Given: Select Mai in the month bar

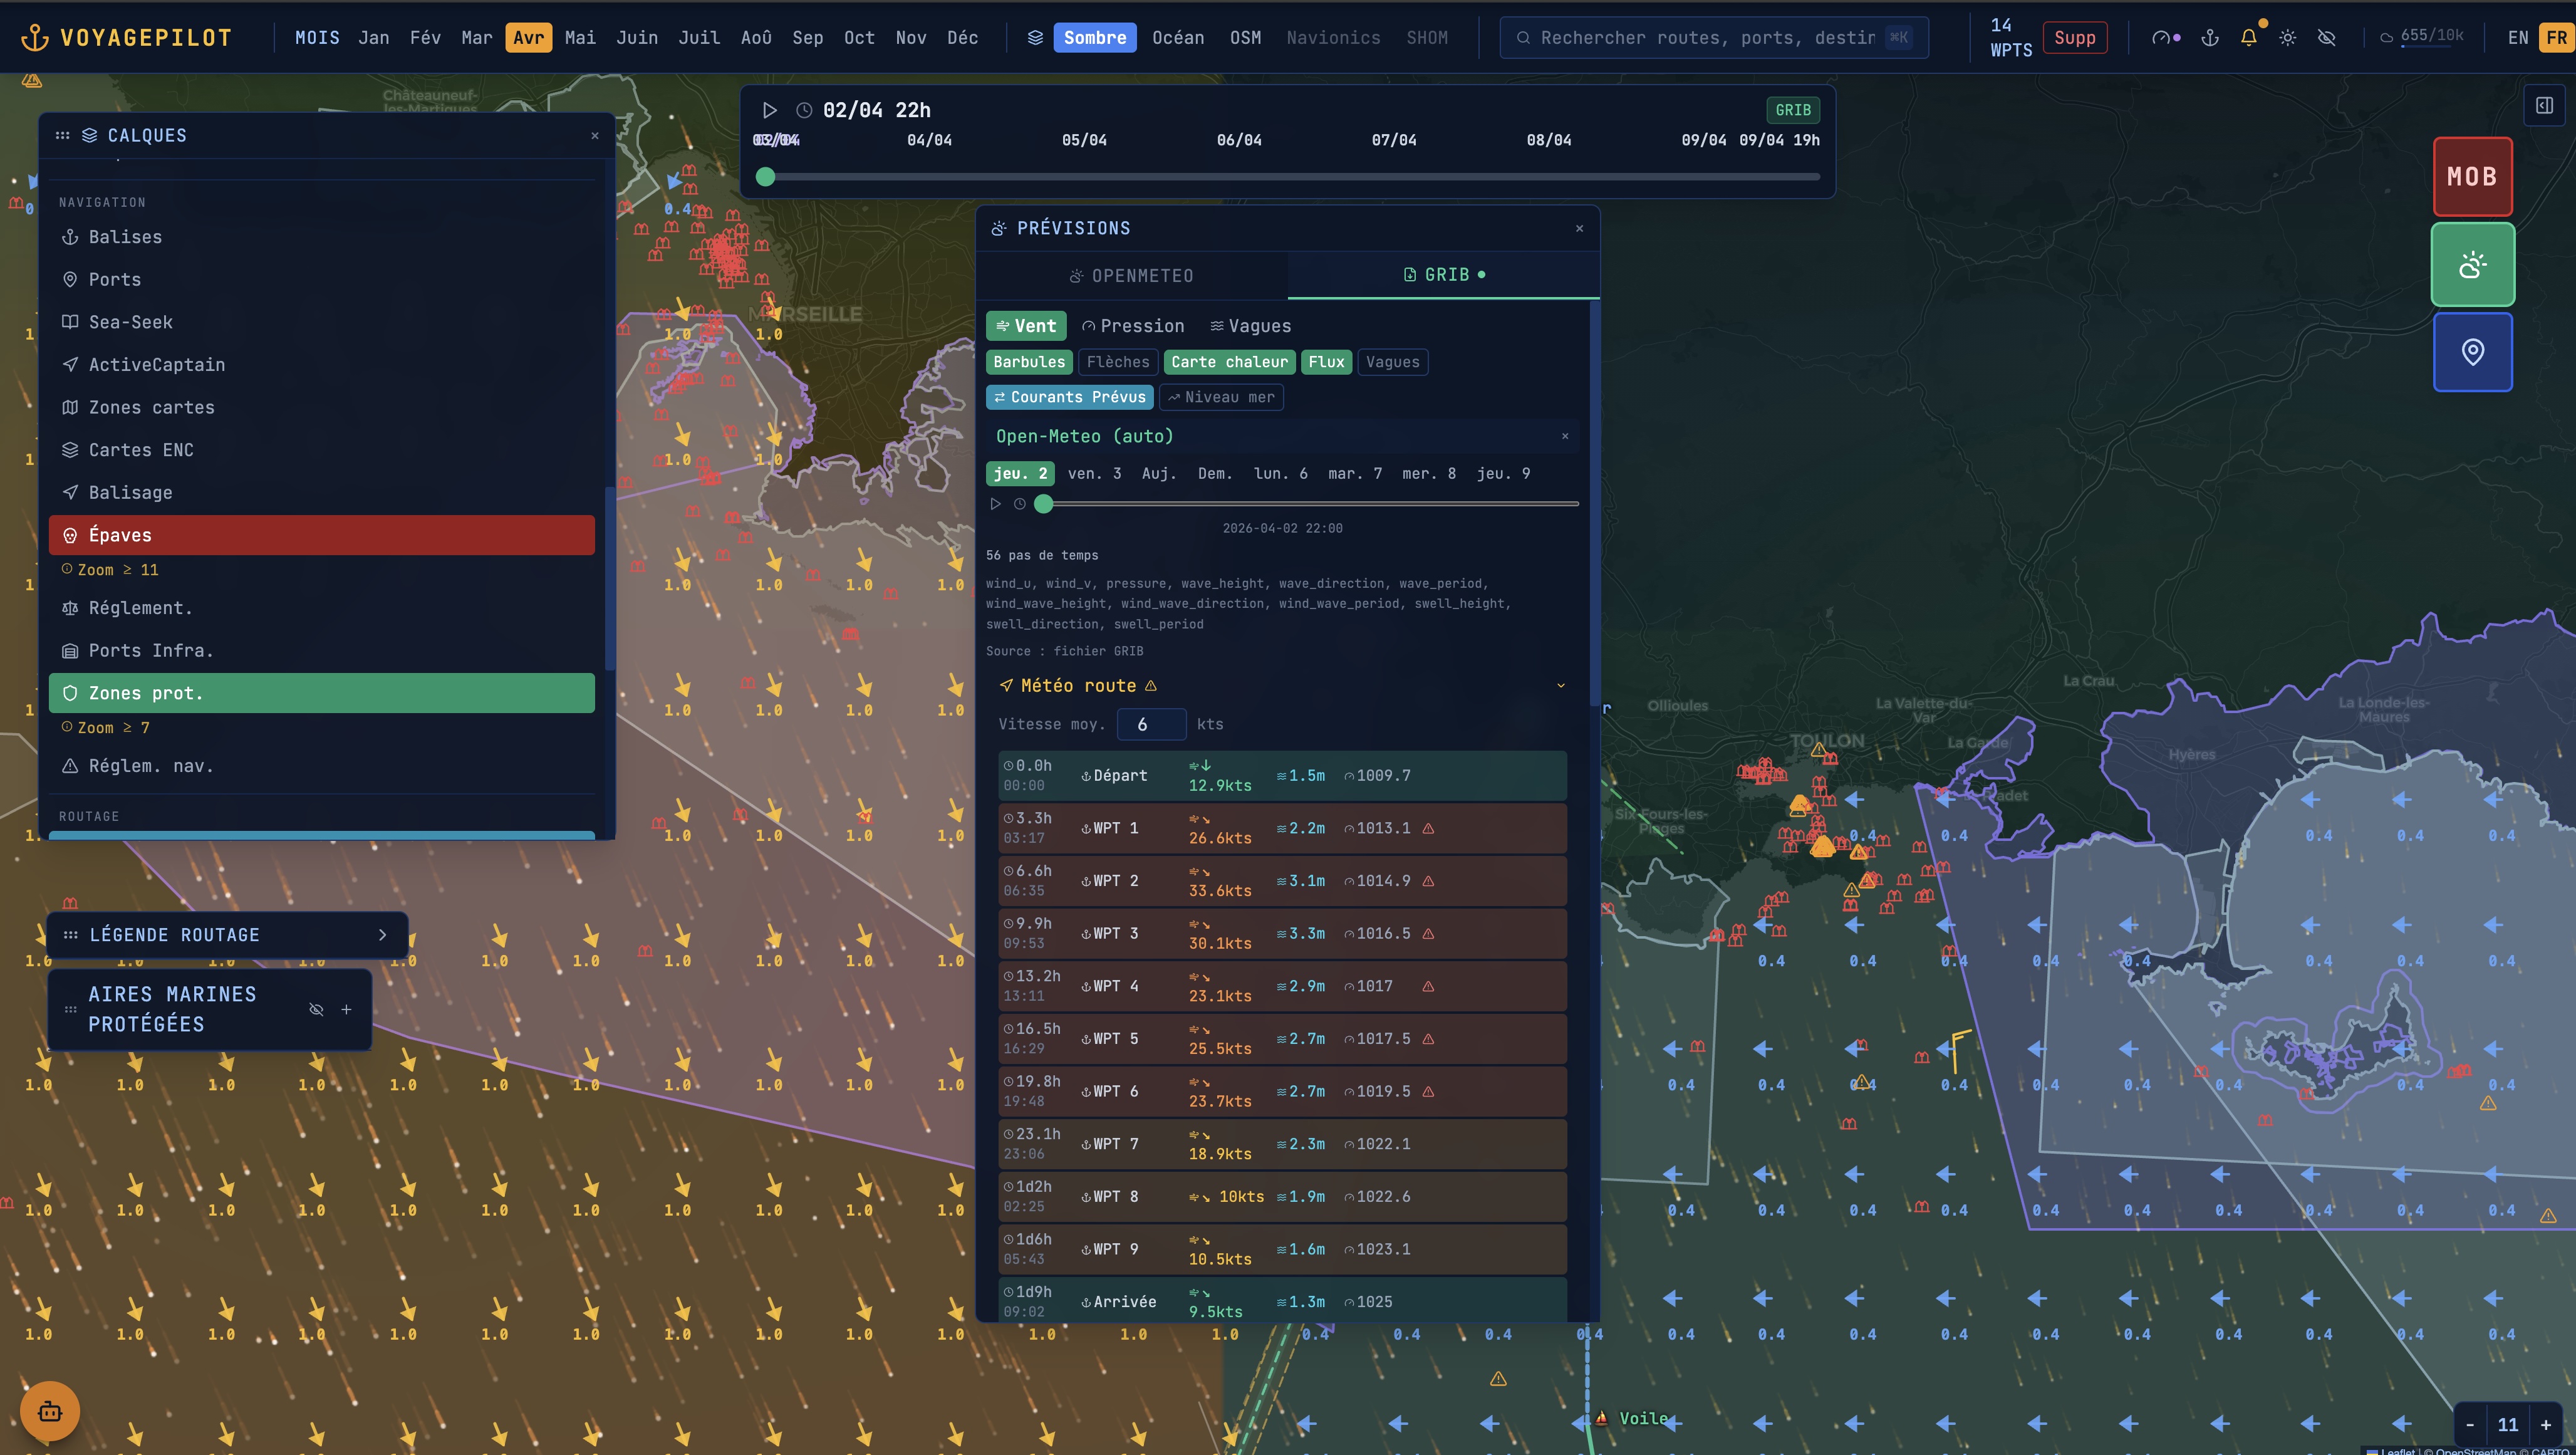Looking at the screenshot, I should coord(579,38).
